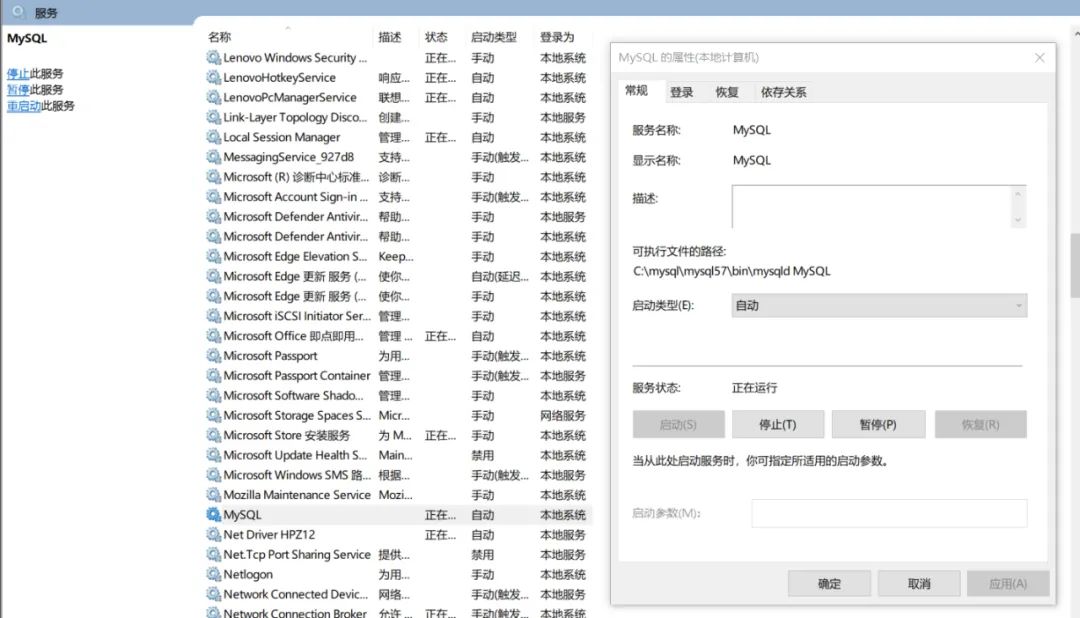The width and height of the screenshot is (1080, 618).
Task: Select the Netlogon service row
Action: [x=398, y=575]
